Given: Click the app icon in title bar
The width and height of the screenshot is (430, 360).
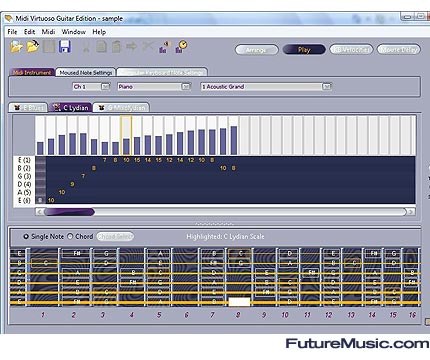Looking at the screenshot, I should 8,18.
